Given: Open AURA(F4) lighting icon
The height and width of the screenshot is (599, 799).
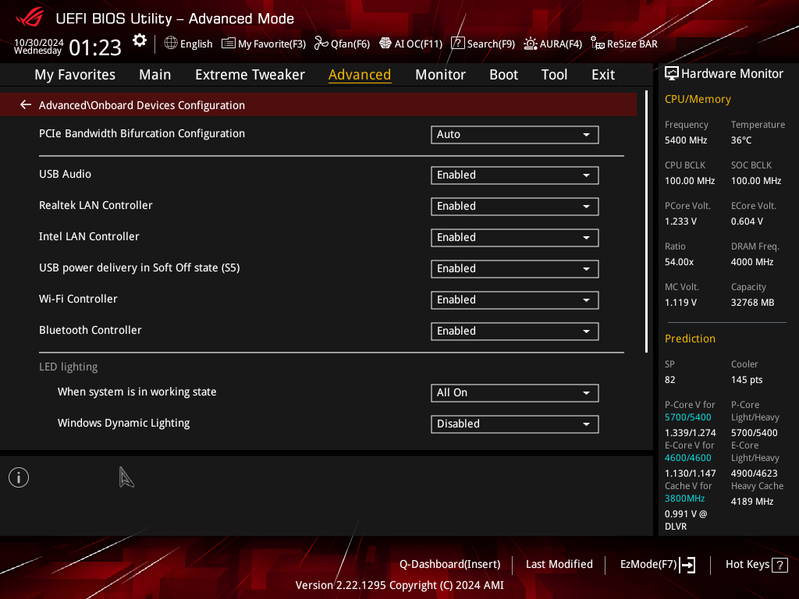Looking at the screenshot, I should (530, 44).
